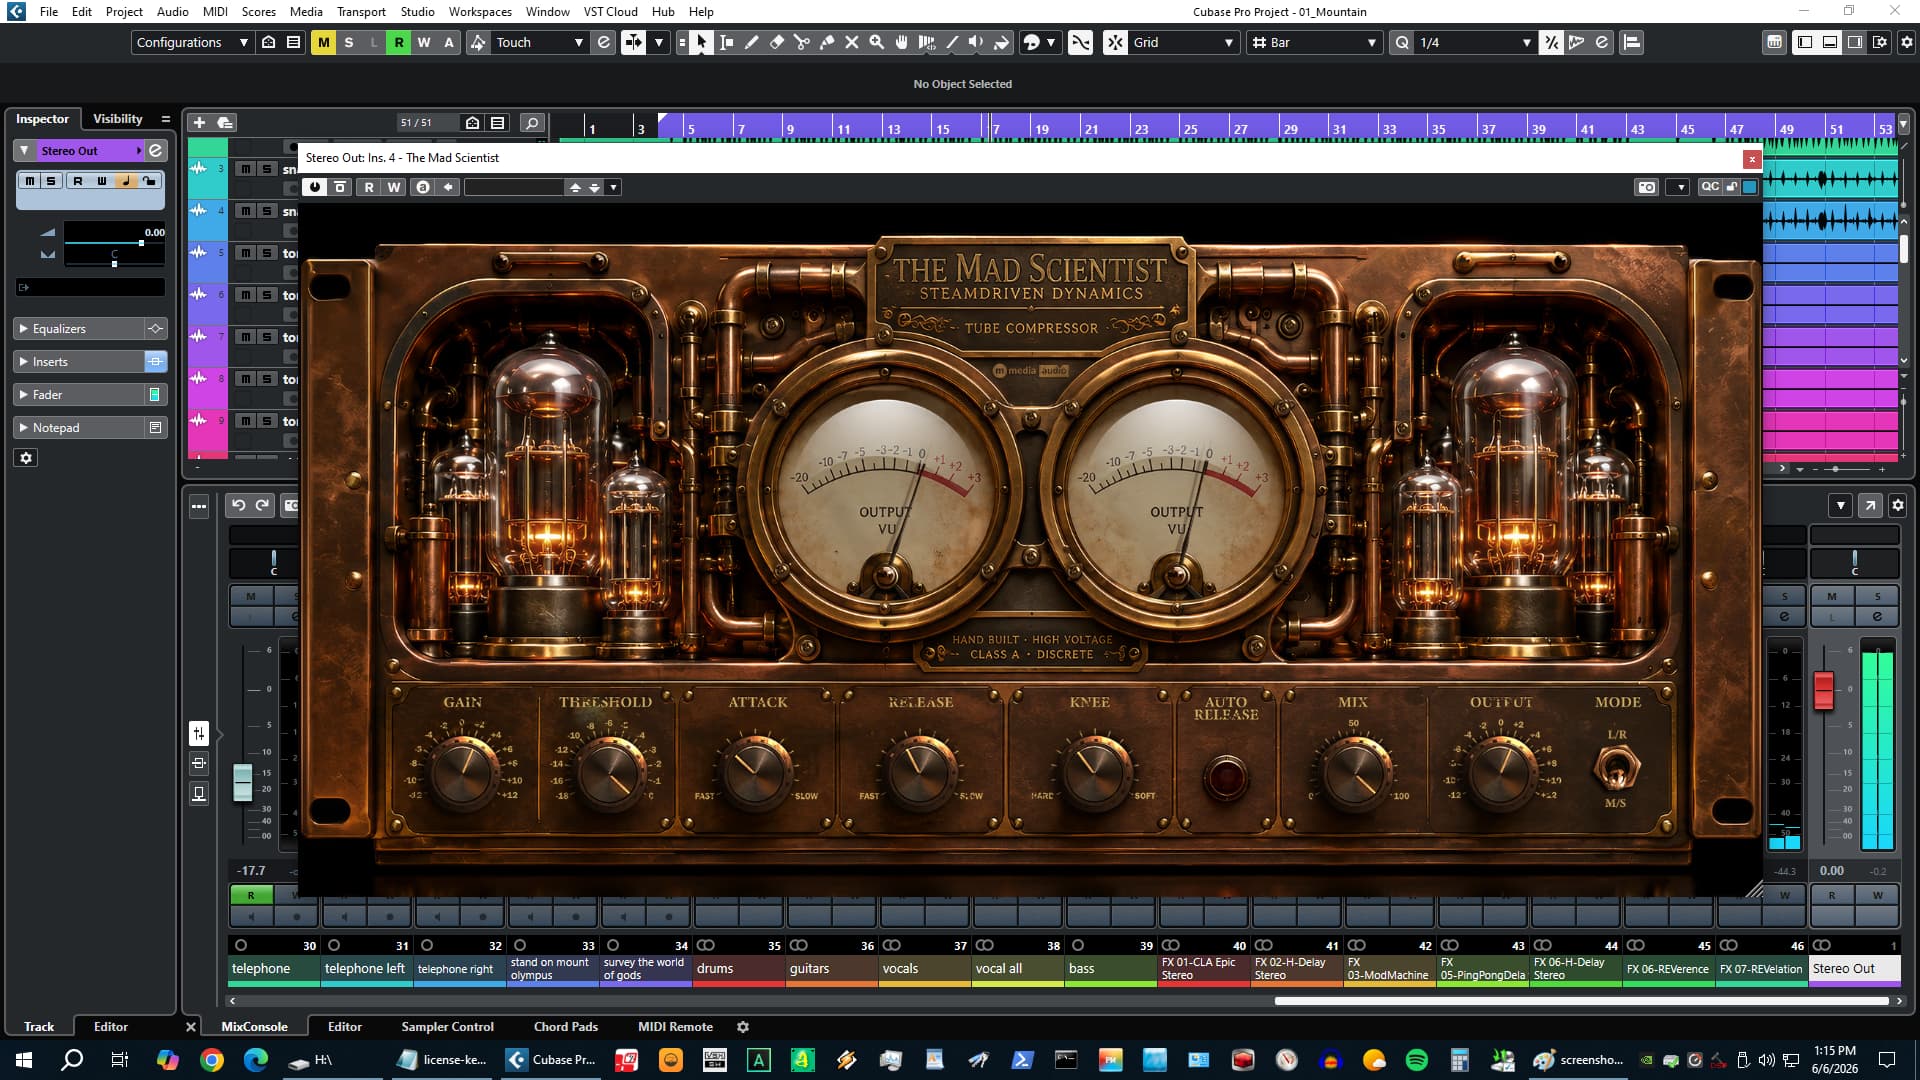Expand the Equalizers inspector section

click(x=80, y=328)
